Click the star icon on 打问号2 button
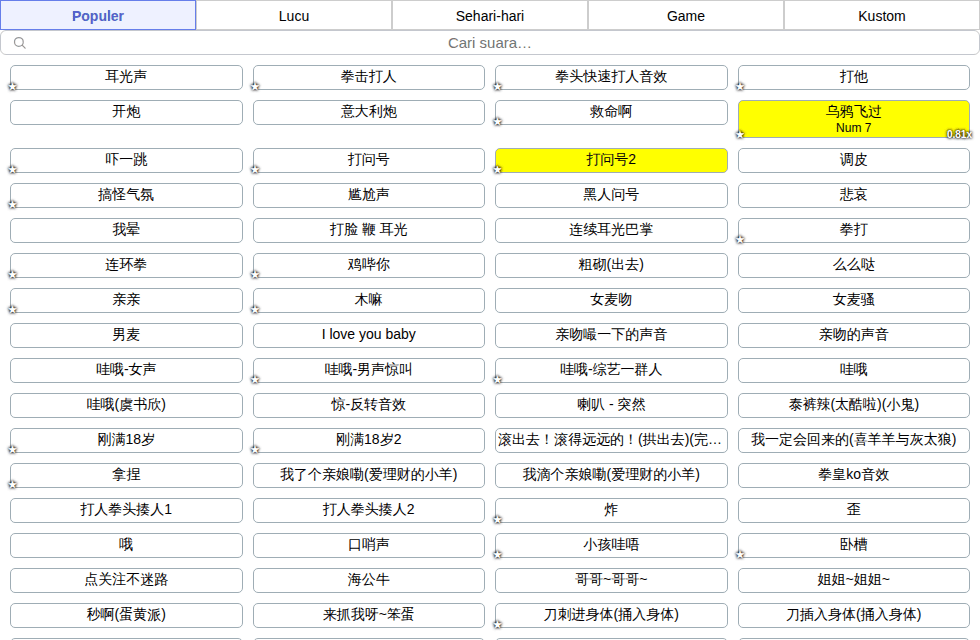980x640 pixels. click(498, 169)
